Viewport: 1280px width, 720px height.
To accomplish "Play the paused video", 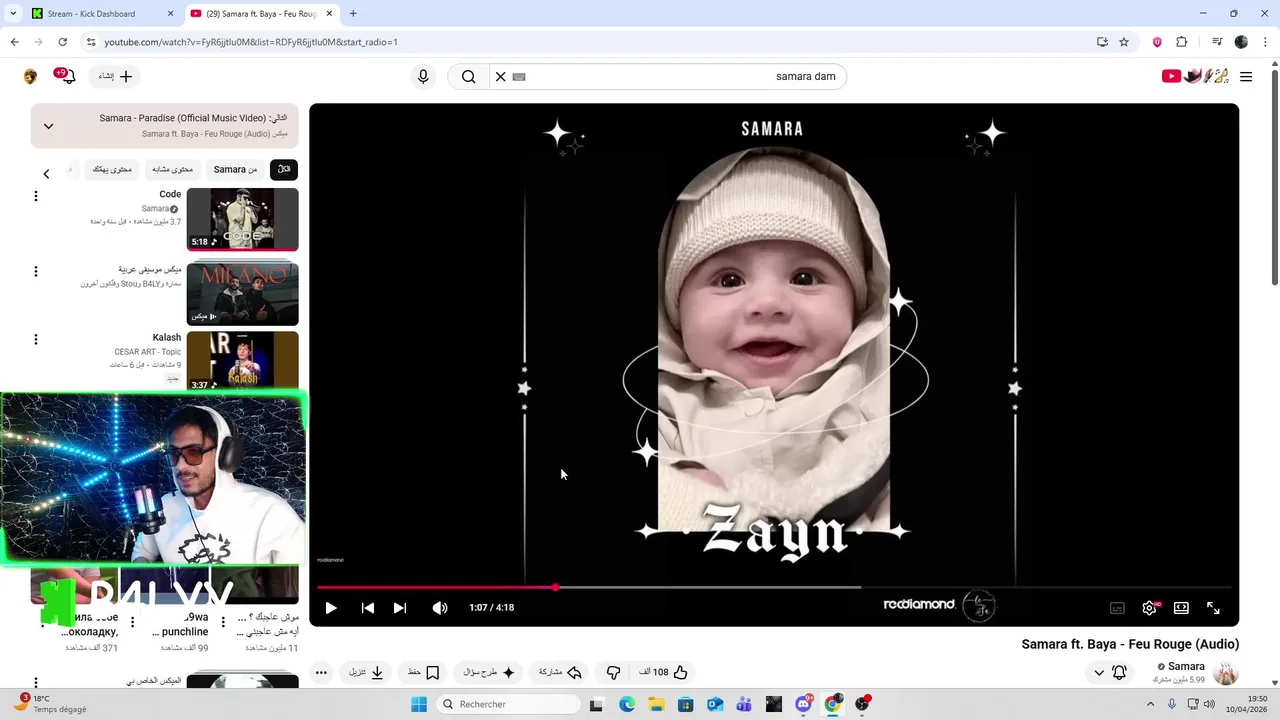I will (331, 608).
